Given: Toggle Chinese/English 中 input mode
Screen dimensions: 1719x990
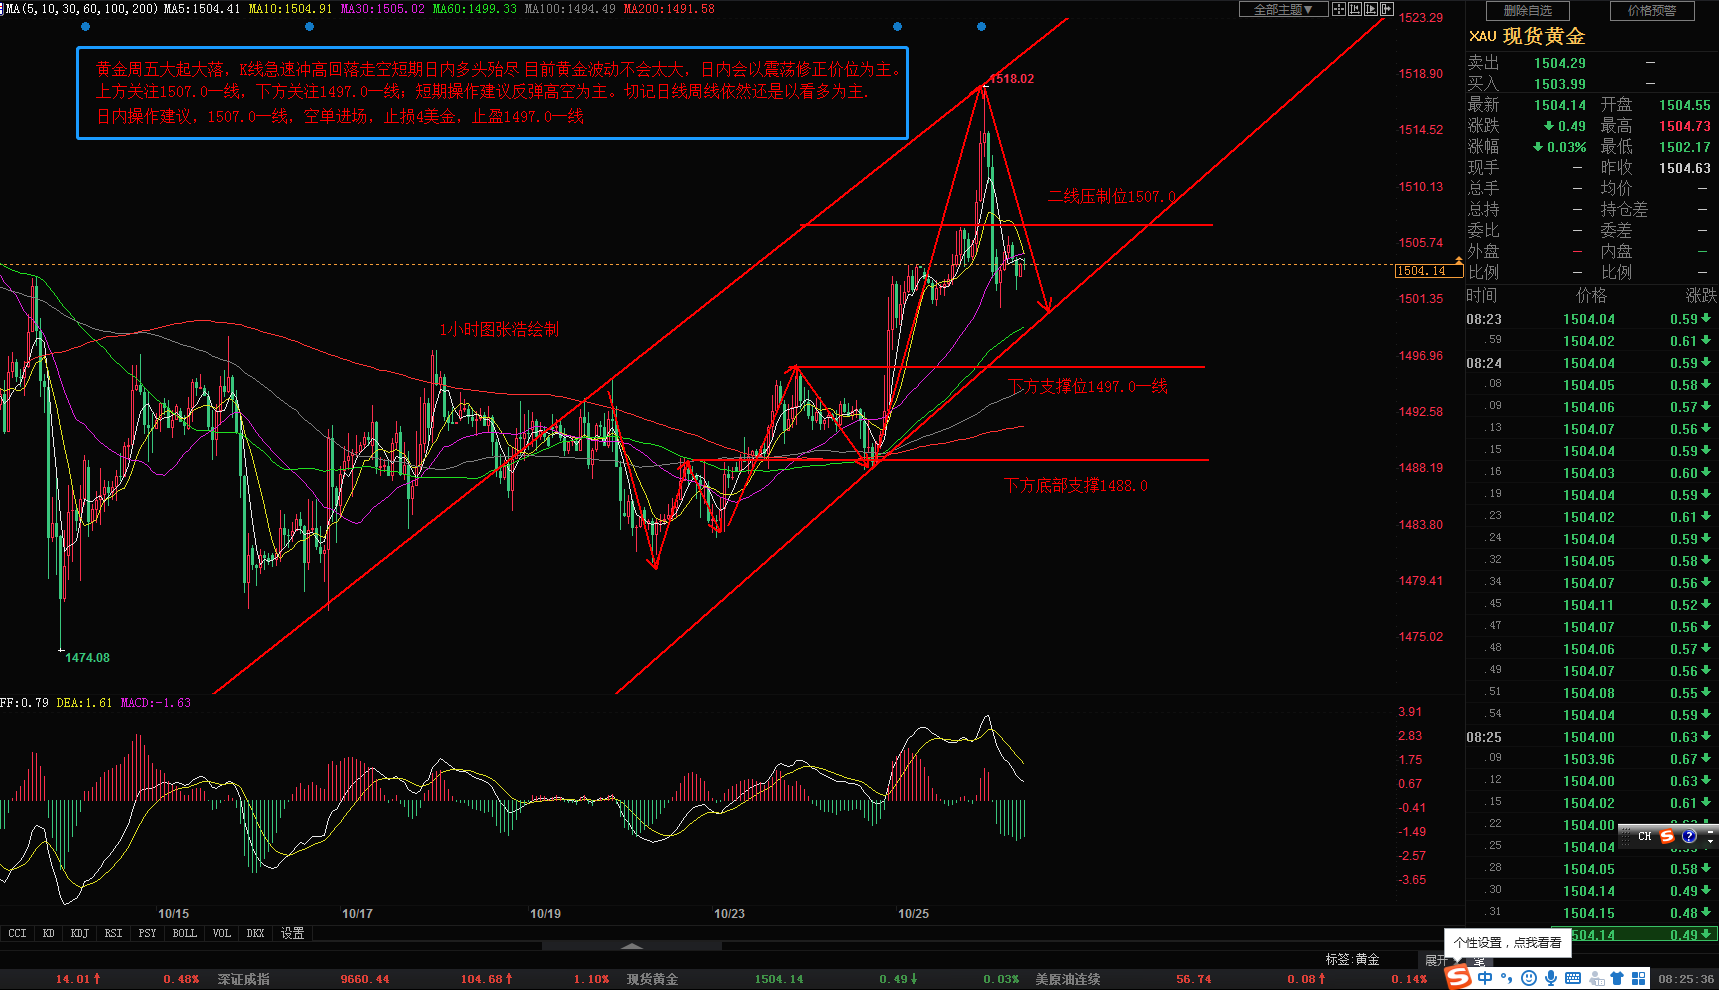Looking at the screenshot, I should [x=1485, y=978].
